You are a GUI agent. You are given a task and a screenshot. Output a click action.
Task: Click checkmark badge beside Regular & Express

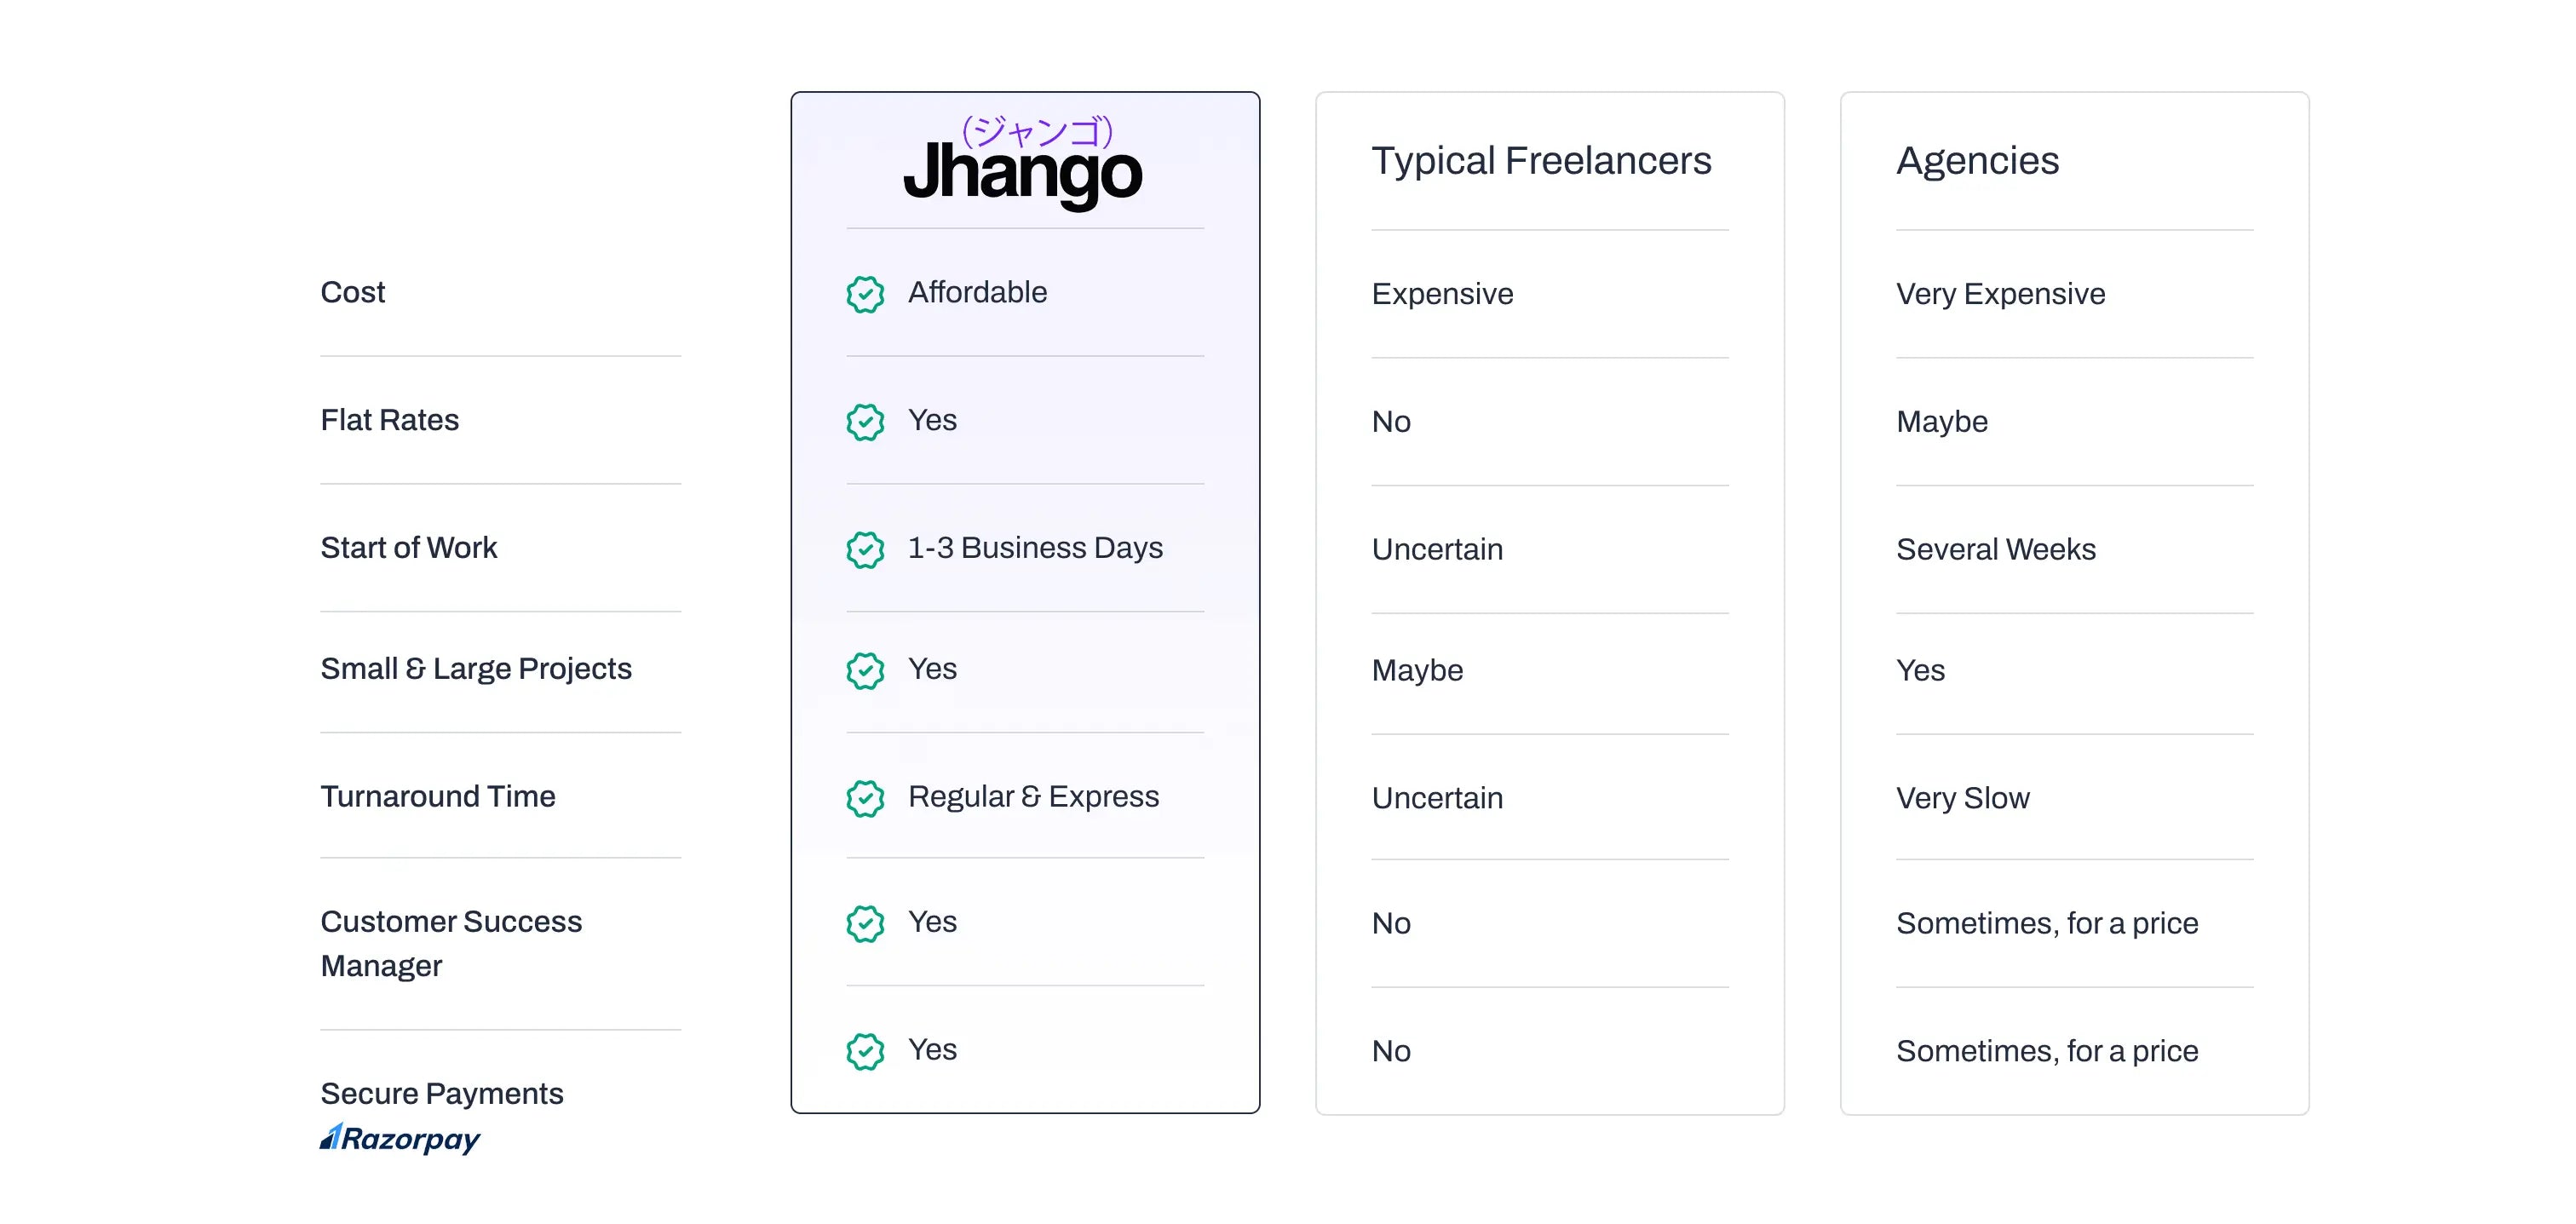click(865, 798)
